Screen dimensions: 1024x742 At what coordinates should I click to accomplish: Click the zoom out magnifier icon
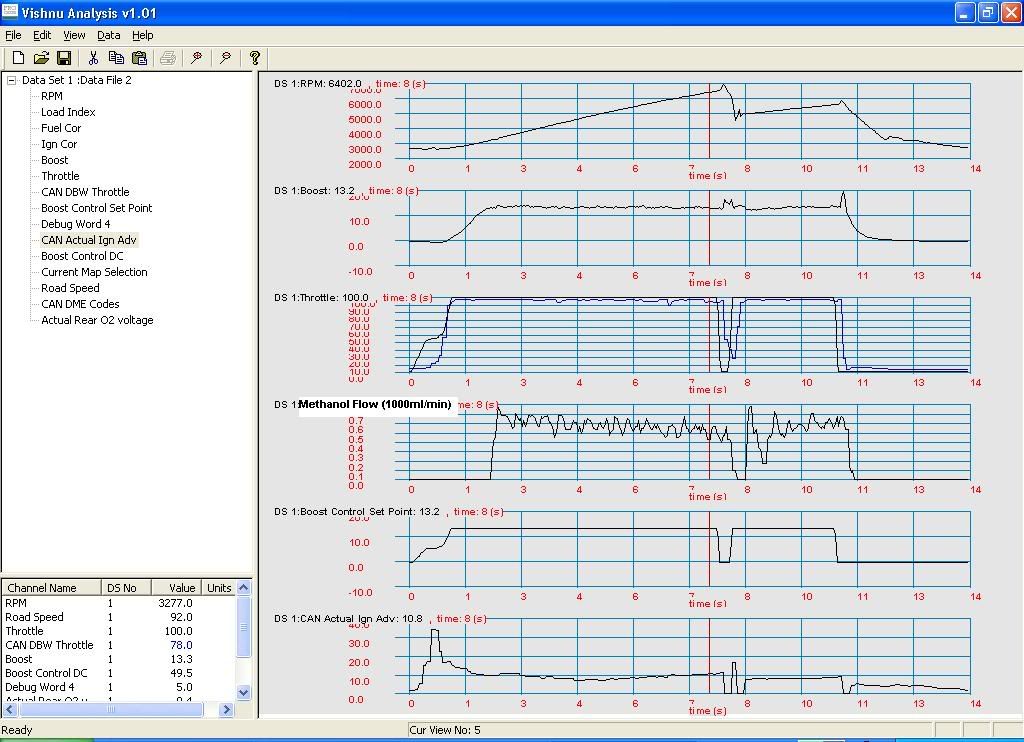tap(226, 58)
